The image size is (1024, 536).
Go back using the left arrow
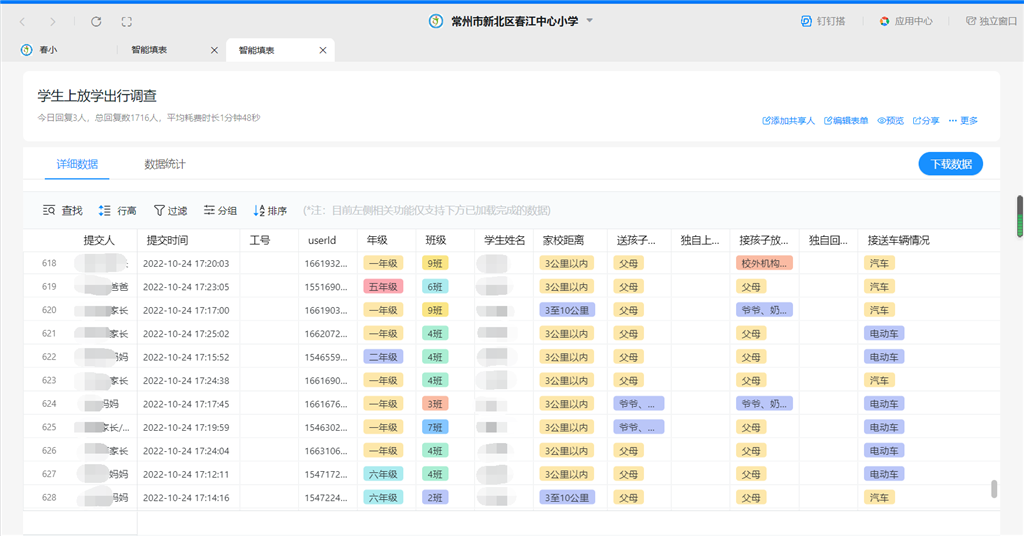pyautogui.click(x=23, y=22)
